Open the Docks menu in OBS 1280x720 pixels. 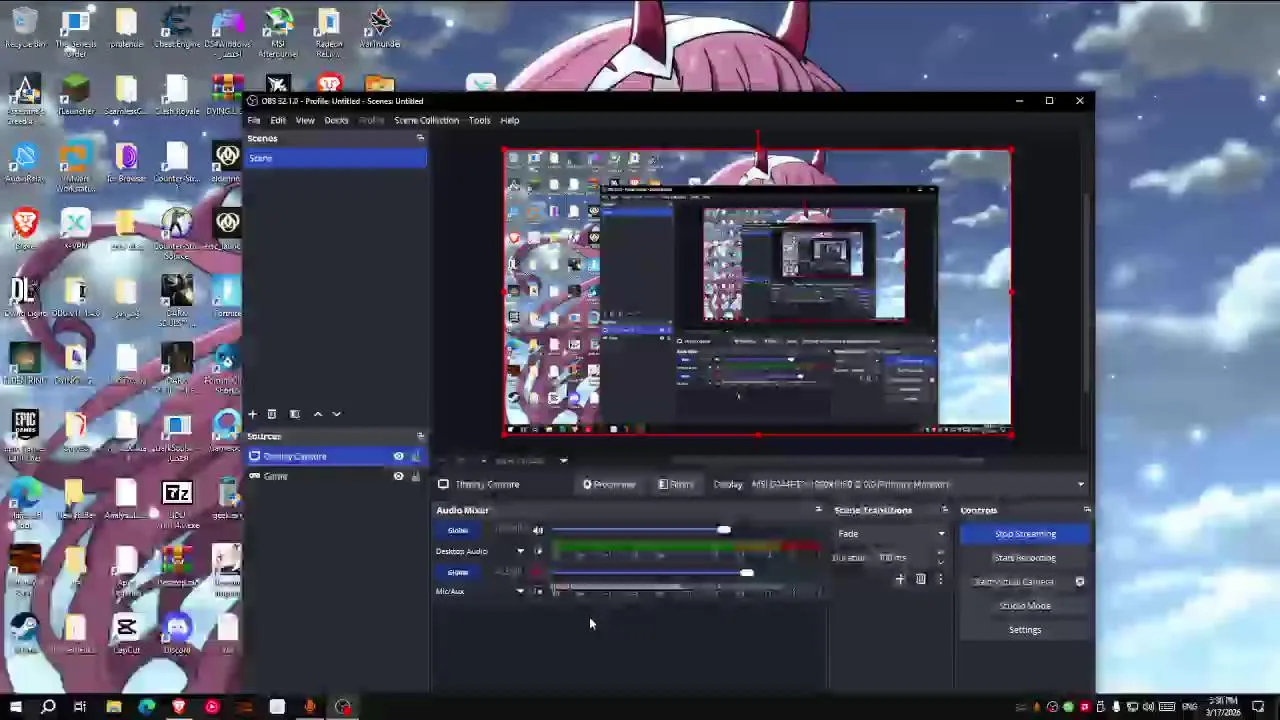[x=336, y=120]
